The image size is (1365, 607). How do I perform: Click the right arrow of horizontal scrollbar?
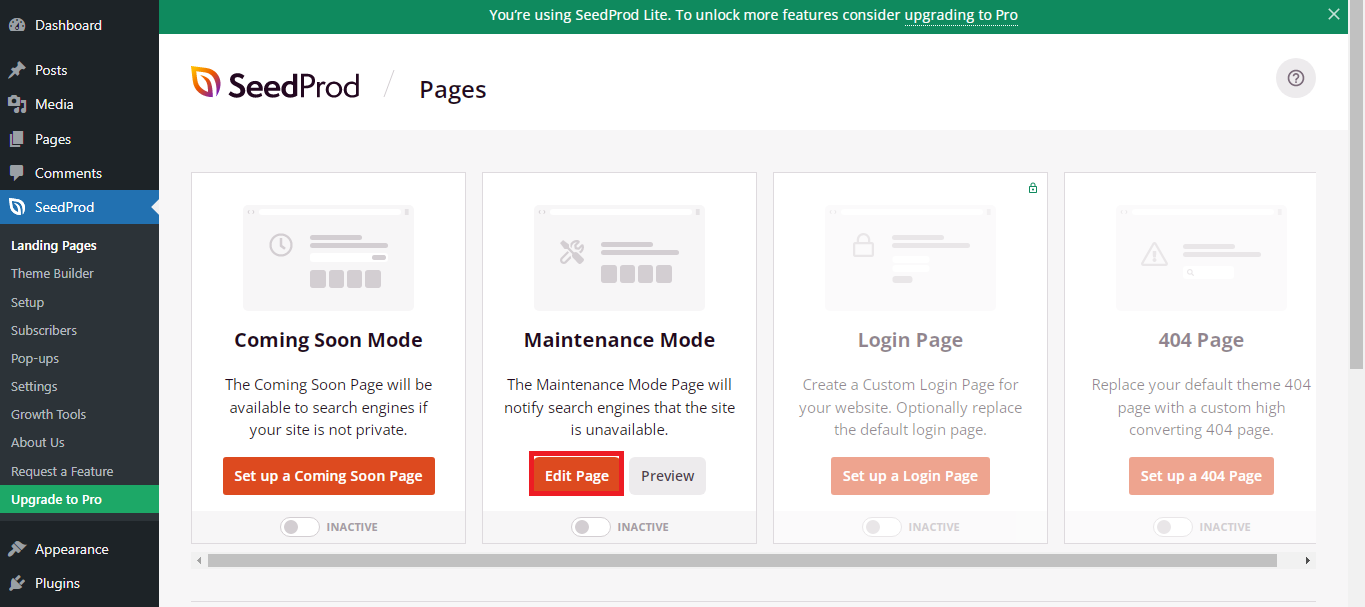(x=1308, y=561)
